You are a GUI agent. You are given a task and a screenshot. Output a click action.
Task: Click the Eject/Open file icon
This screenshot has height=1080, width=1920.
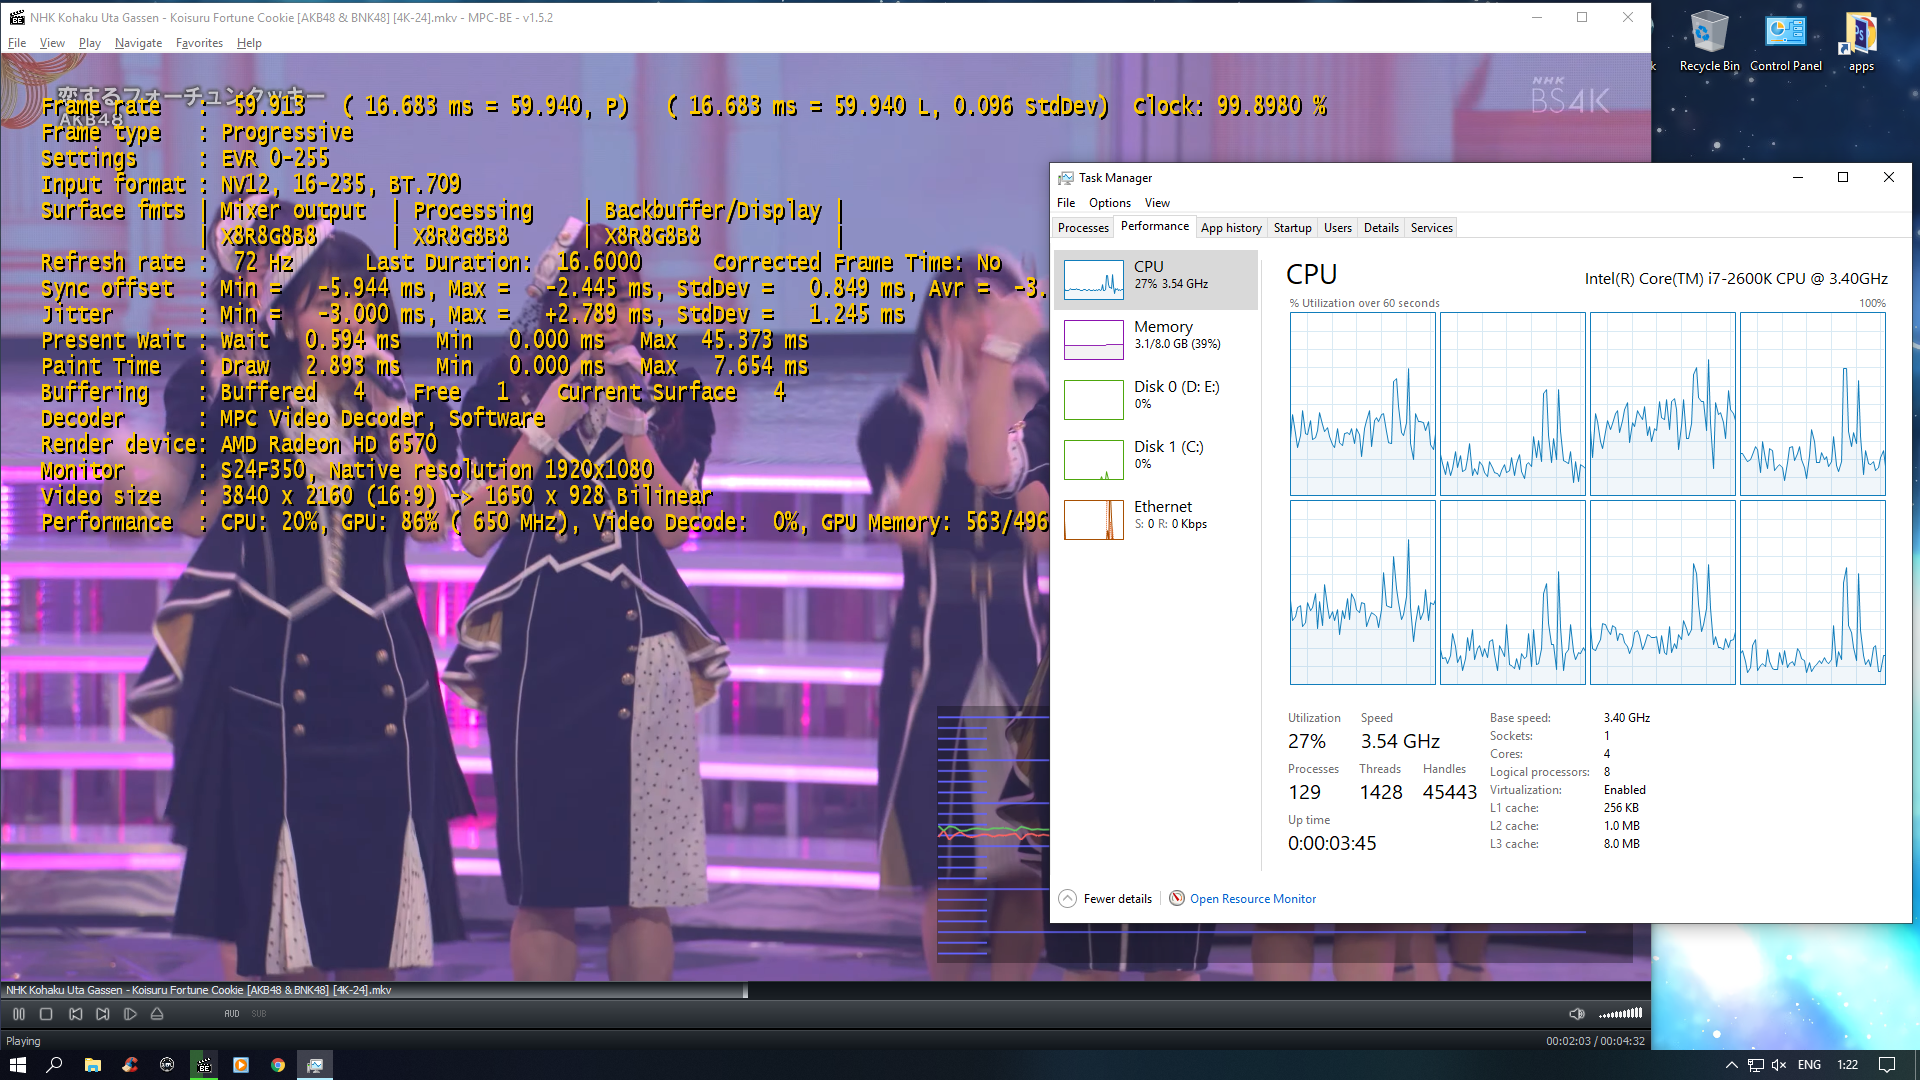tap(157, 1014)
